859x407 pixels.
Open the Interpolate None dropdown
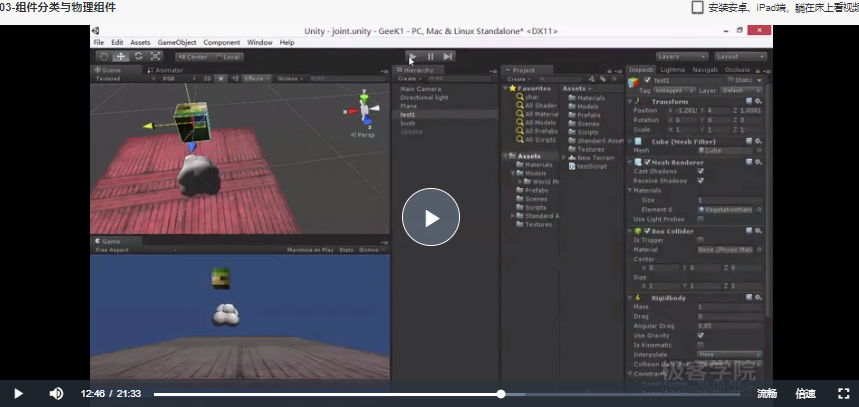(x=730, y=354)
